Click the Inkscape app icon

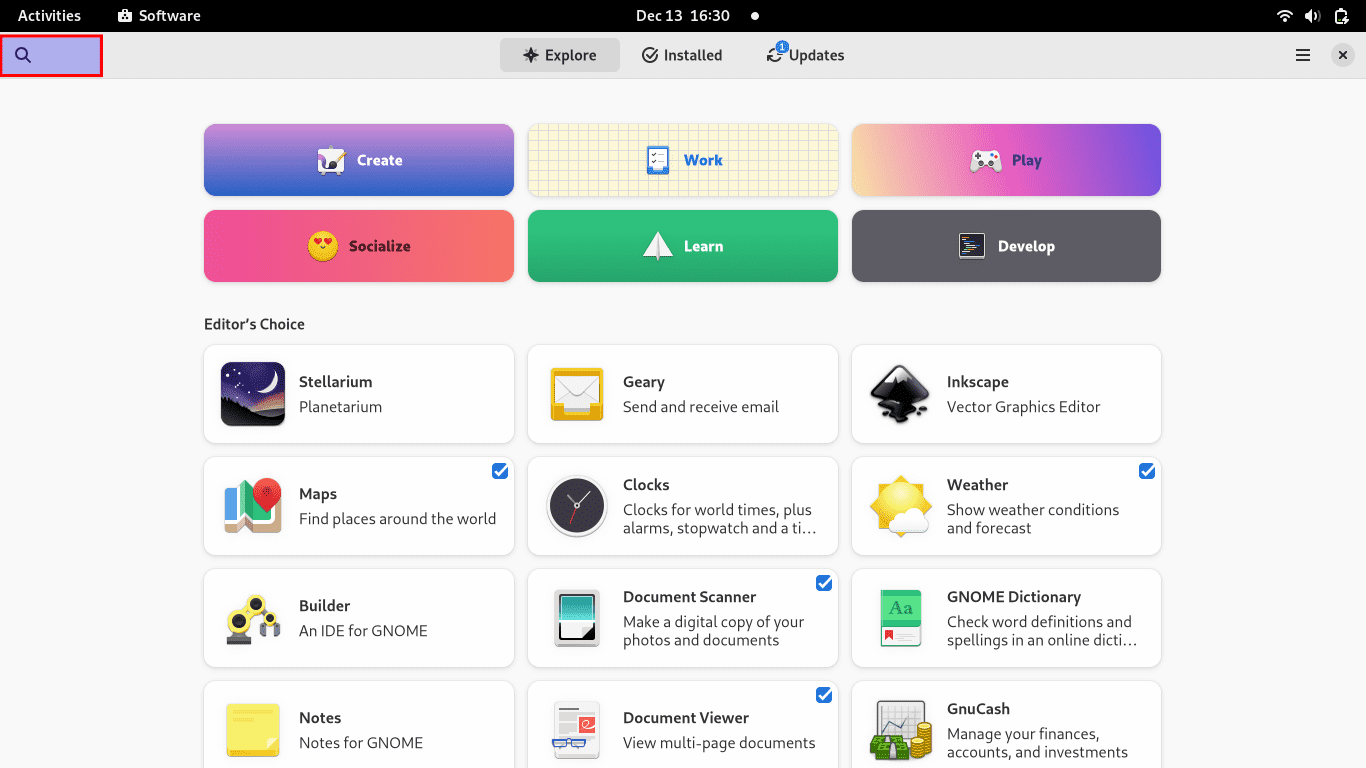coord(901,394)
